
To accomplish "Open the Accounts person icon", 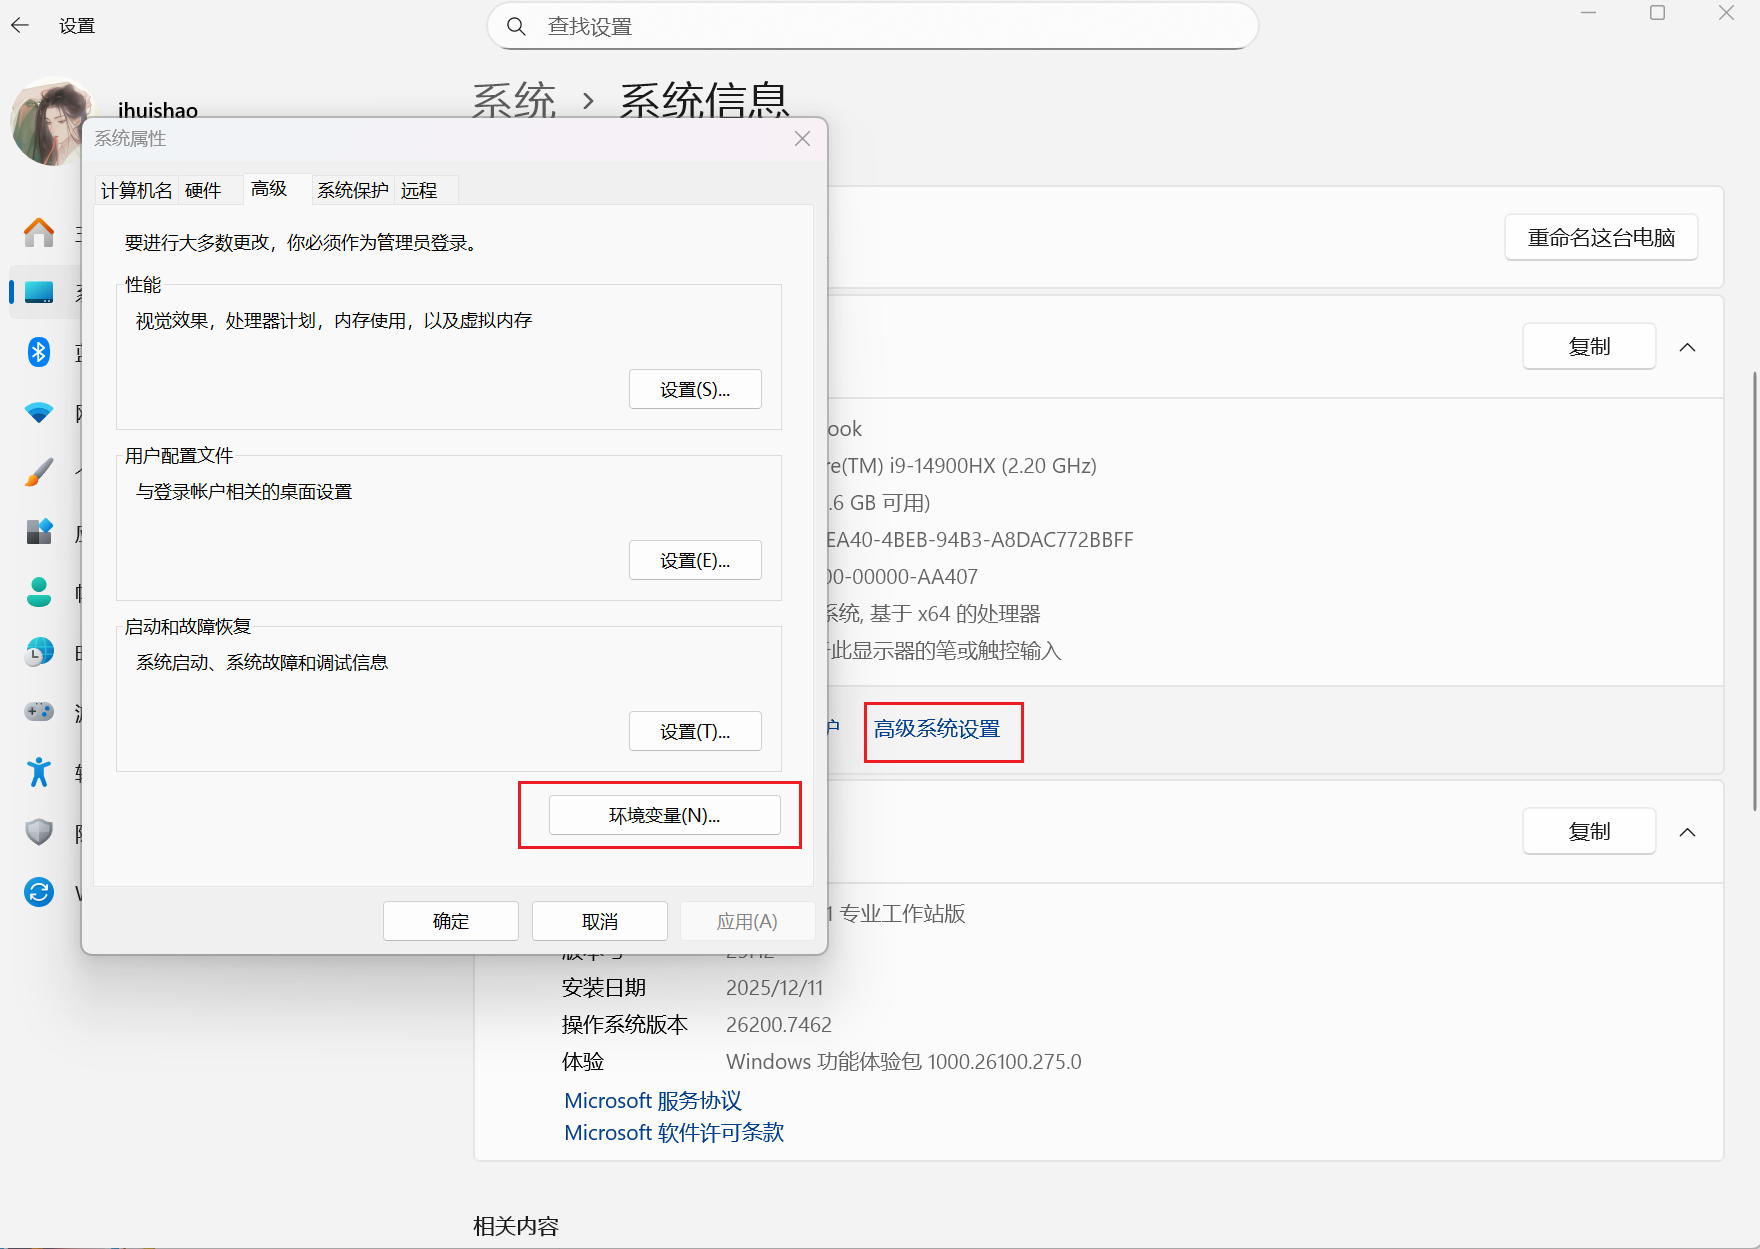I will point(39,592).
